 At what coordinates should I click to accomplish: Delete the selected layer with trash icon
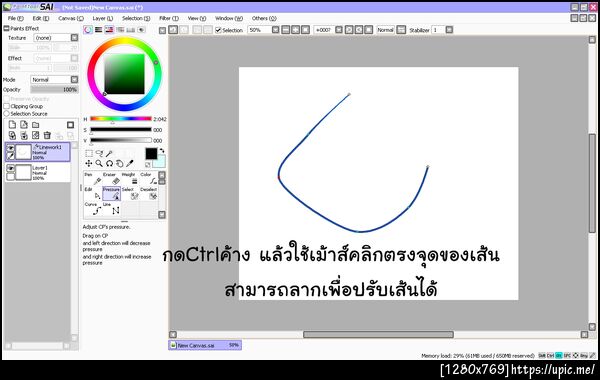click(x=47, y=135)
